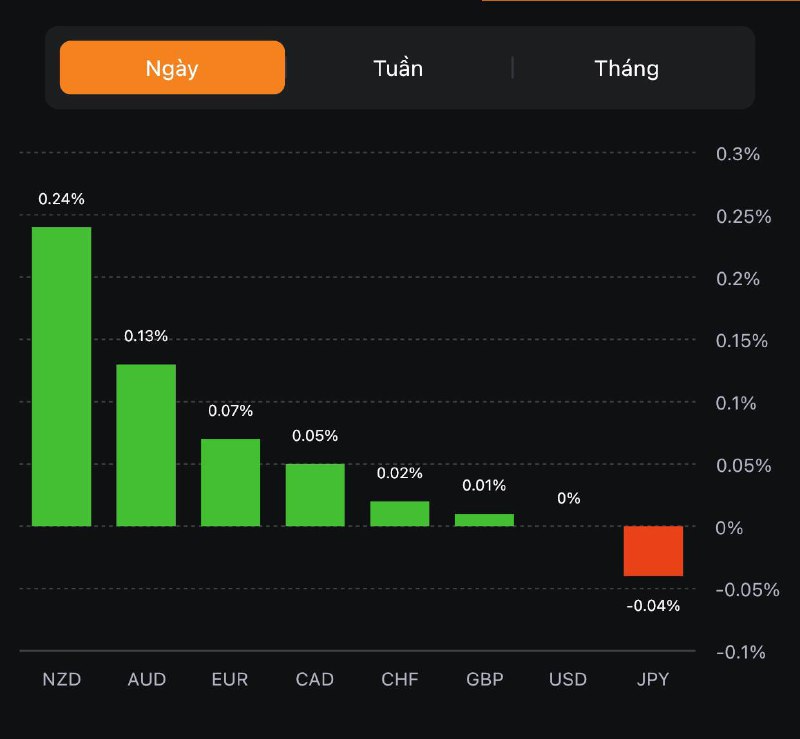Click the NZD currency label on axis

tap(61, 680)
